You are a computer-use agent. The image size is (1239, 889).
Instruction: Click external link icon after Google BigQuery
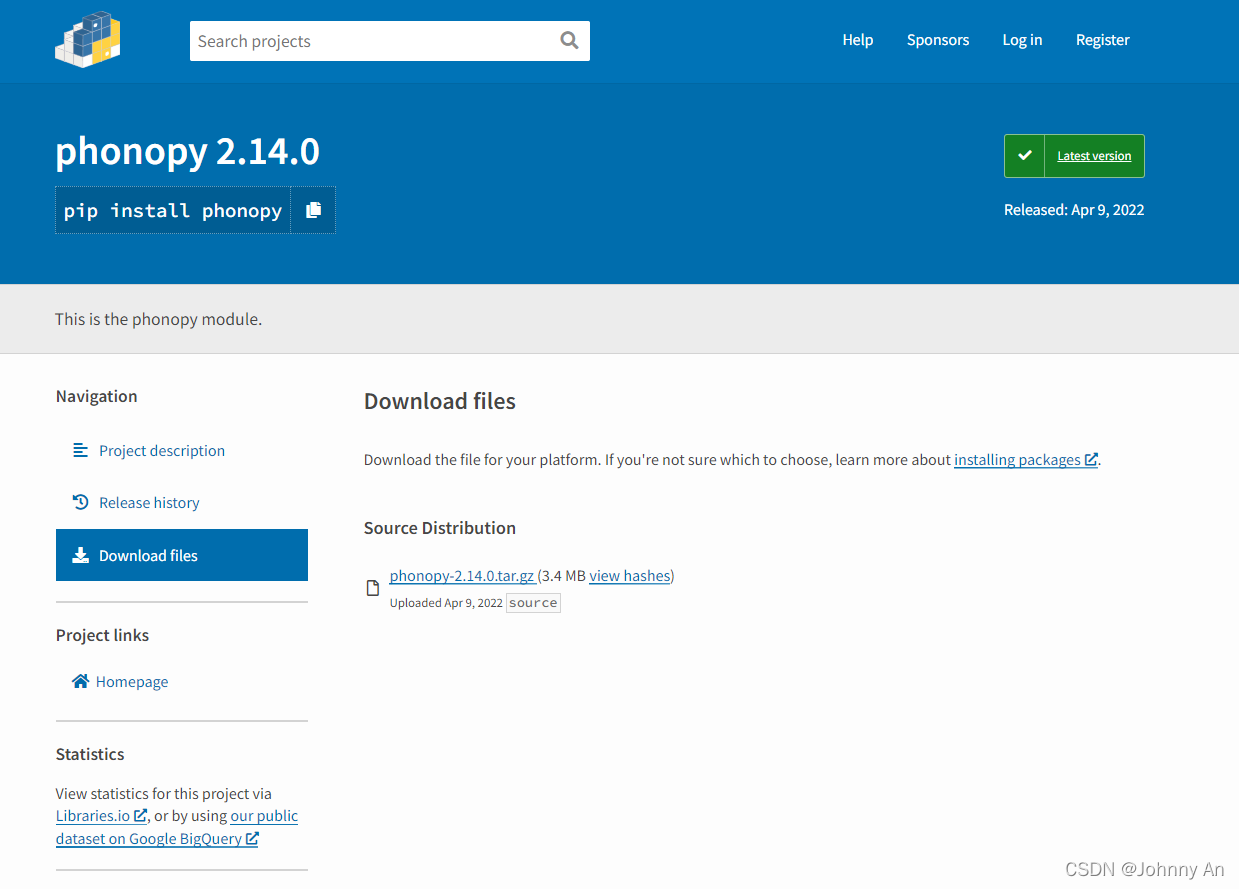[x=252, y=838]
